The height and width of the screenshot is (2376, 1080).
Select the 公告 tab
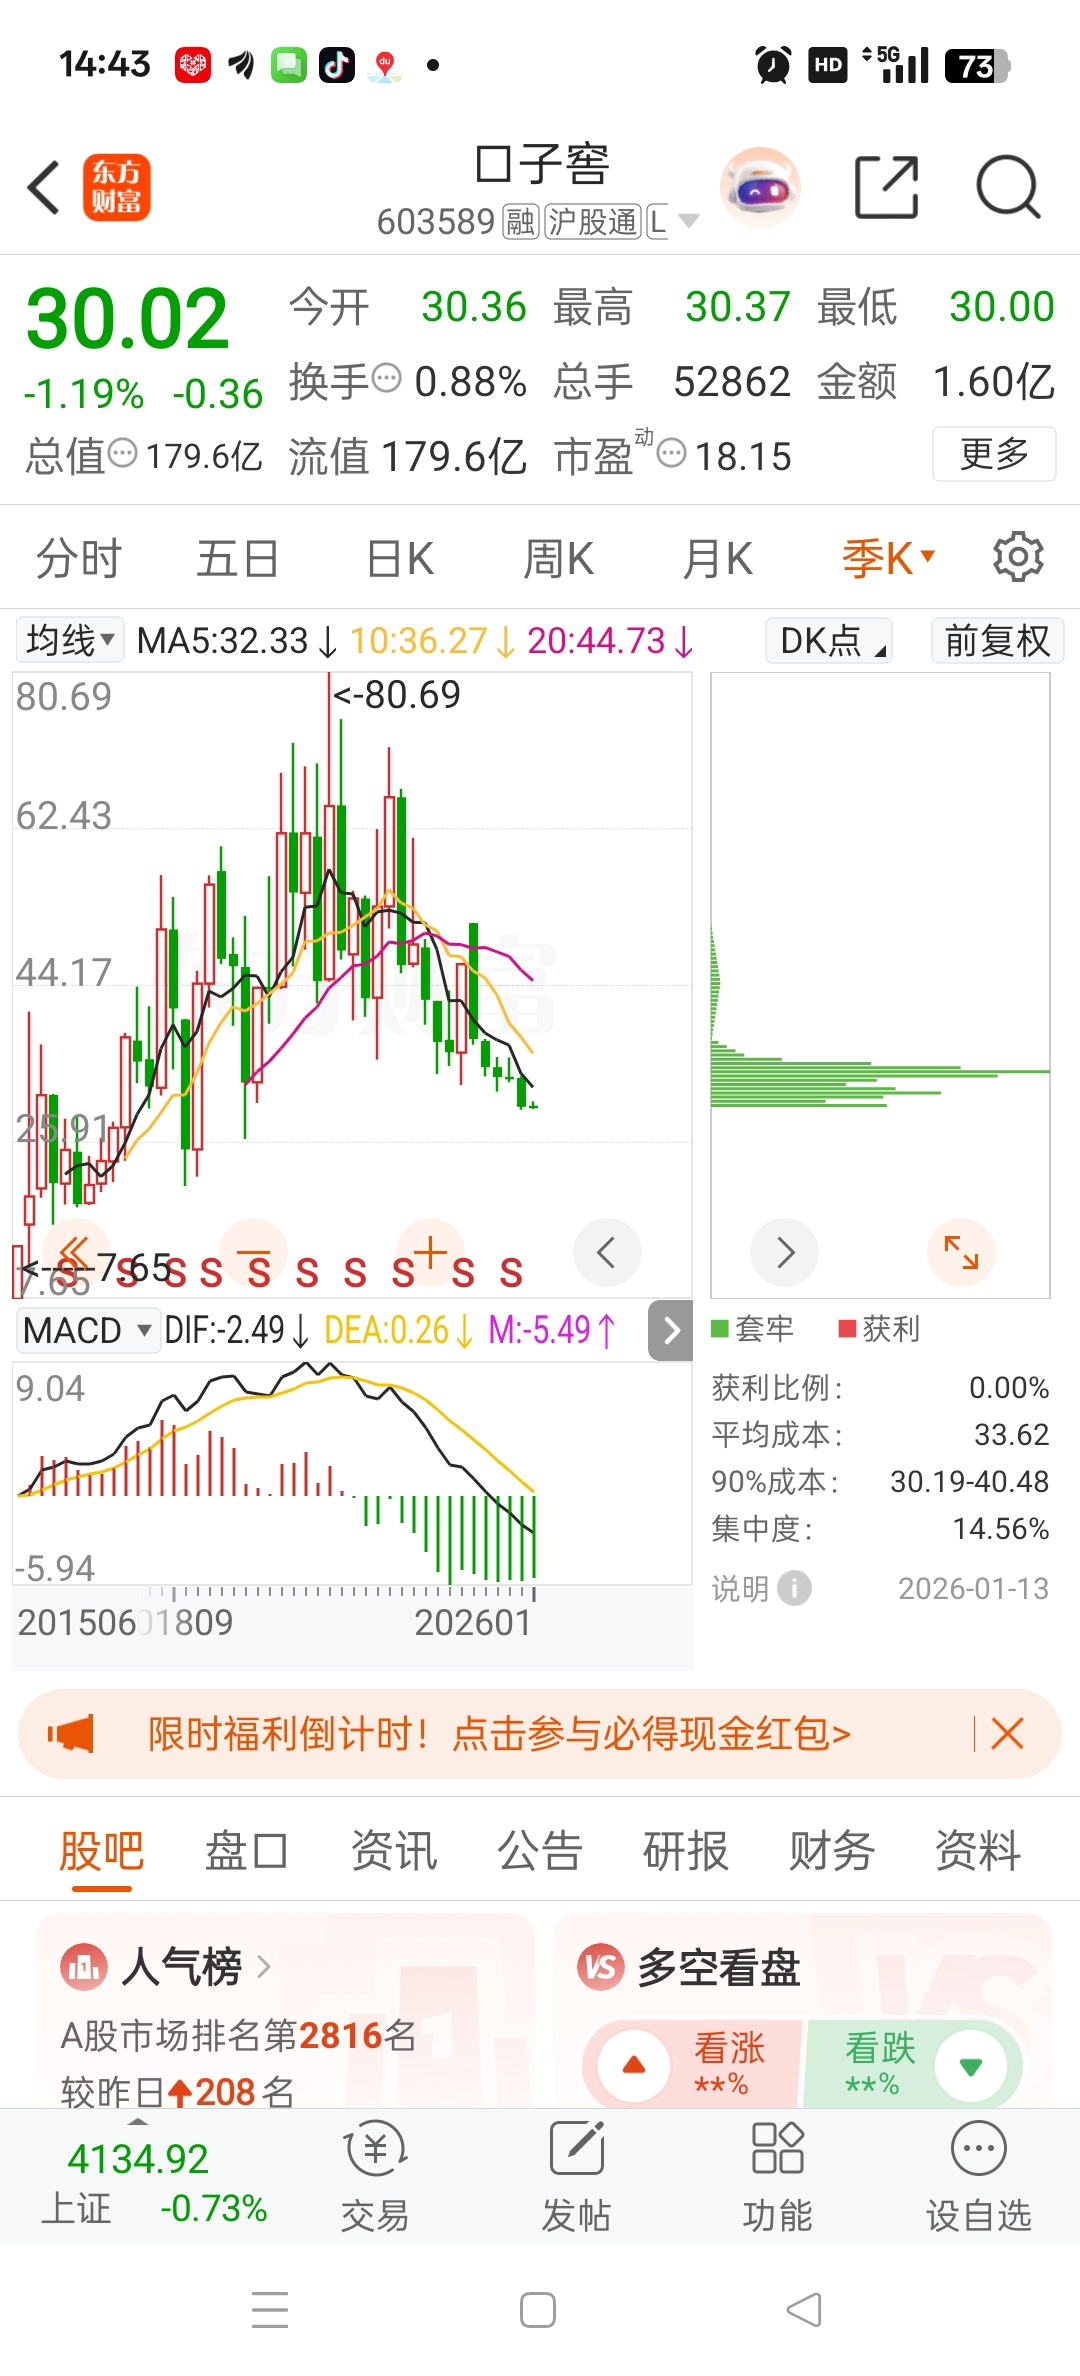540,1850
